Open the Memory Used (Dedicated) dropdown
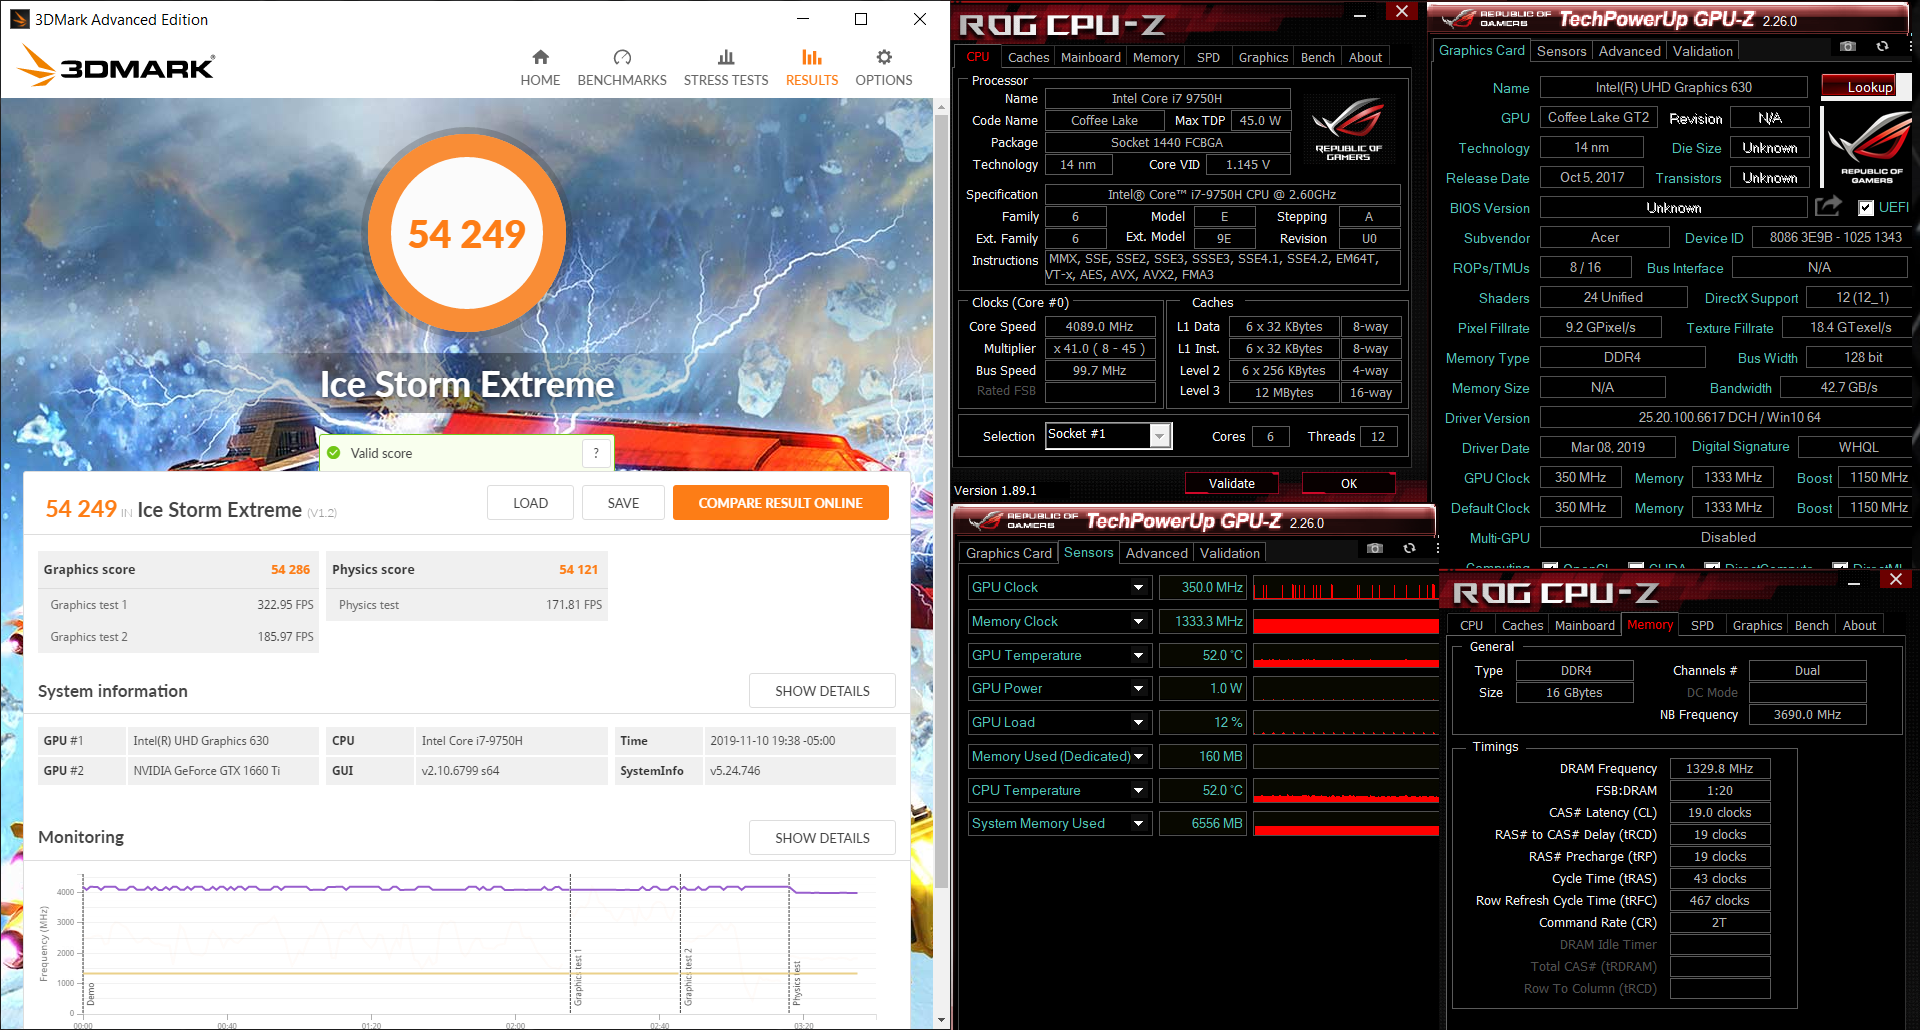The width and height of the screenshot is (1920, 1030). click(1138, 756)
